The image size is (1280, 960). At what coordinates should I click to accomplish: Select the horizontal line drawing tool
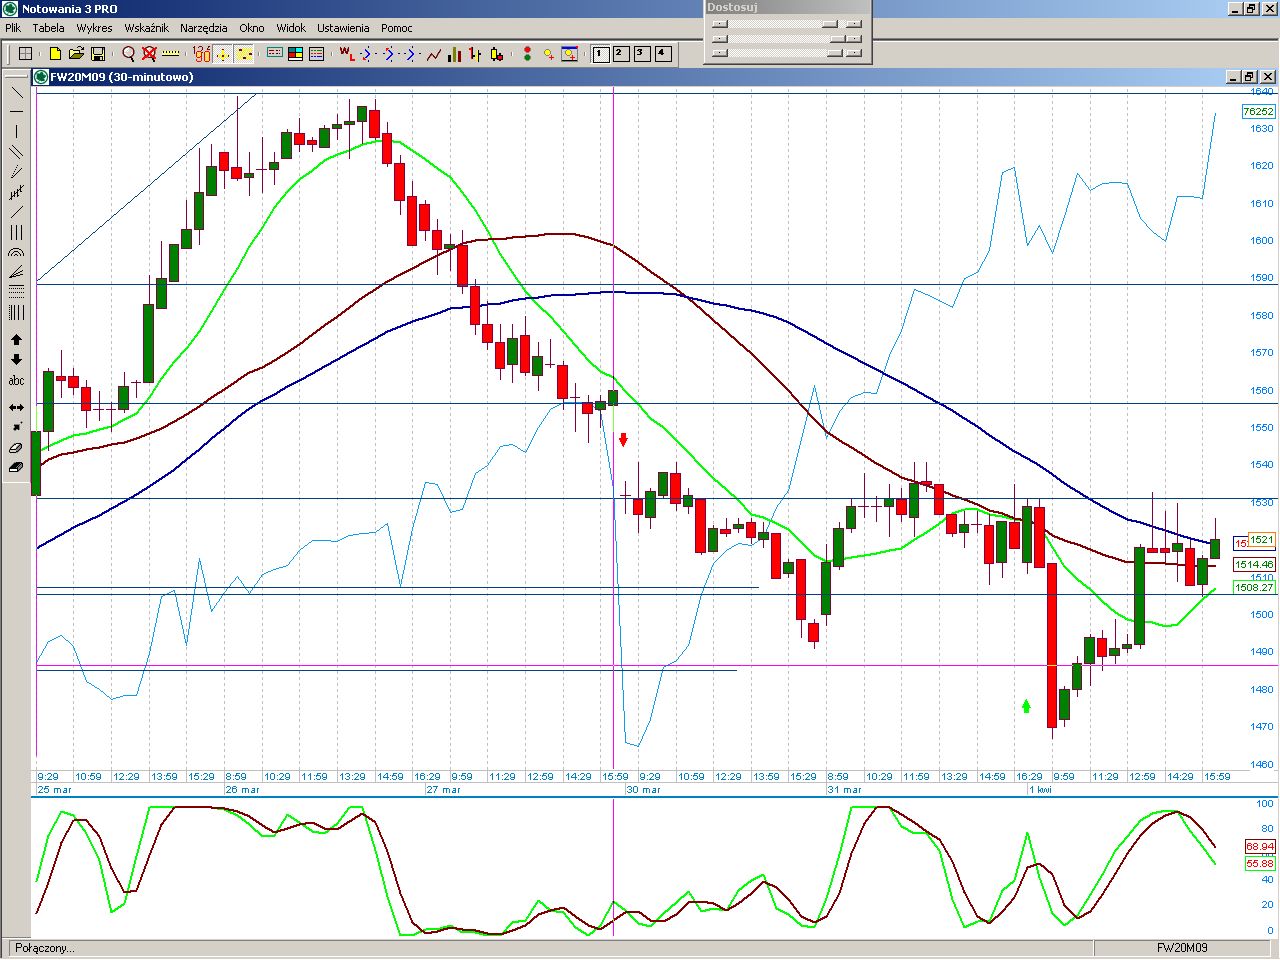pyautogui.click(x=16, y=112)
